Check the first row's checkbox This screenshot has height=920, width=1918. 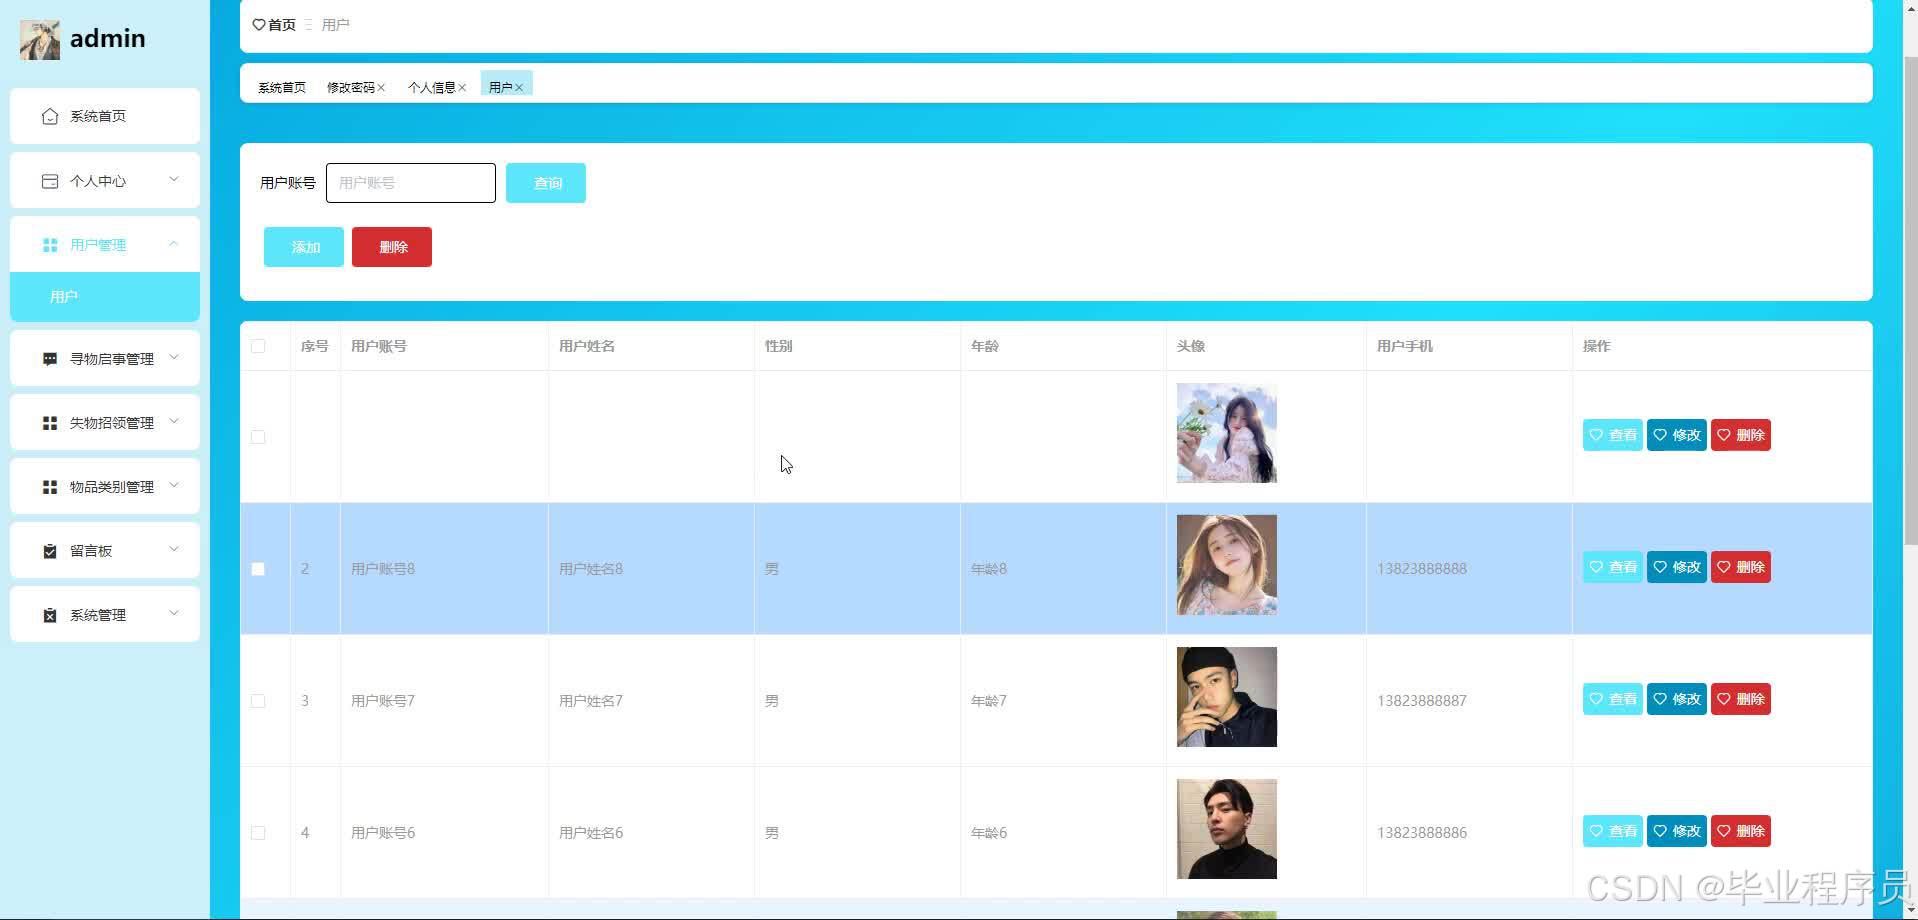(x=258, y=437)
